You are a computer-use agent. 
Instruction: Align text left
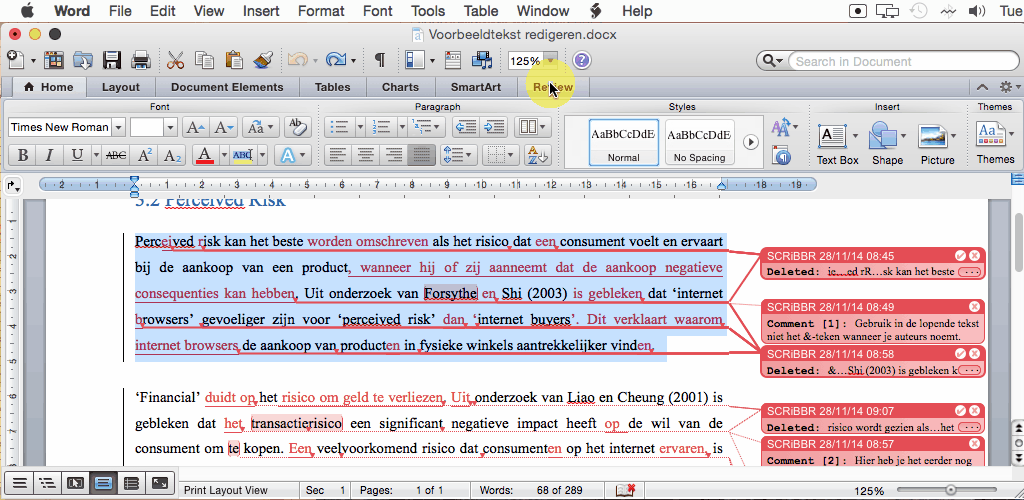(x=338, y=155)
